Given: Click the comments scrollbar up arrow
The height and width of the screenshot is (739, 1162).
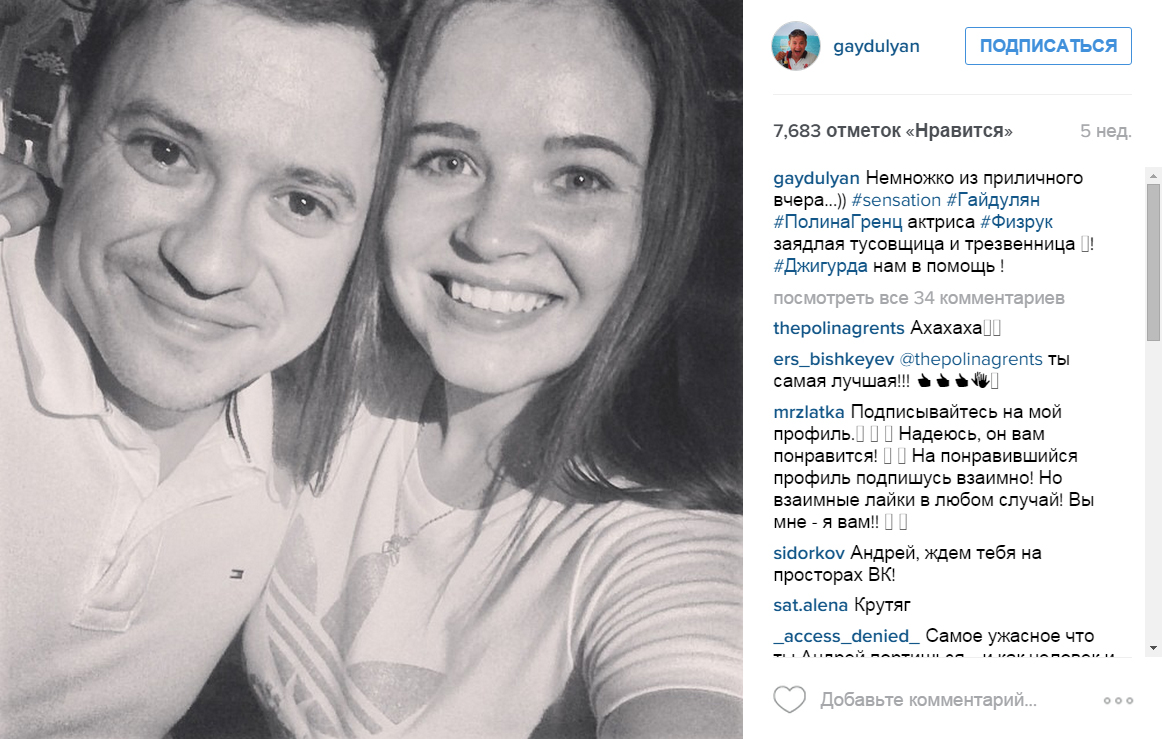Looking at the screenshot, I should click(1153, 176).
